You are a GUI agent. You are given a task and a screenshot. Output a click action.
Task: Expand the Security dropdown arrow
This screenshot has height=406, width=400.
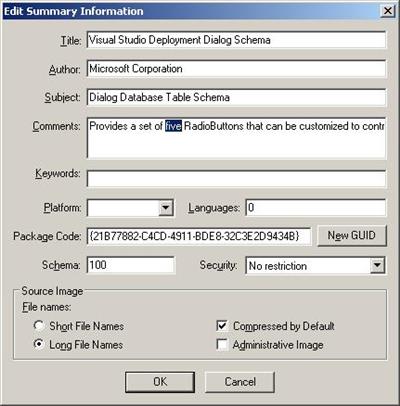click(378, 266)
